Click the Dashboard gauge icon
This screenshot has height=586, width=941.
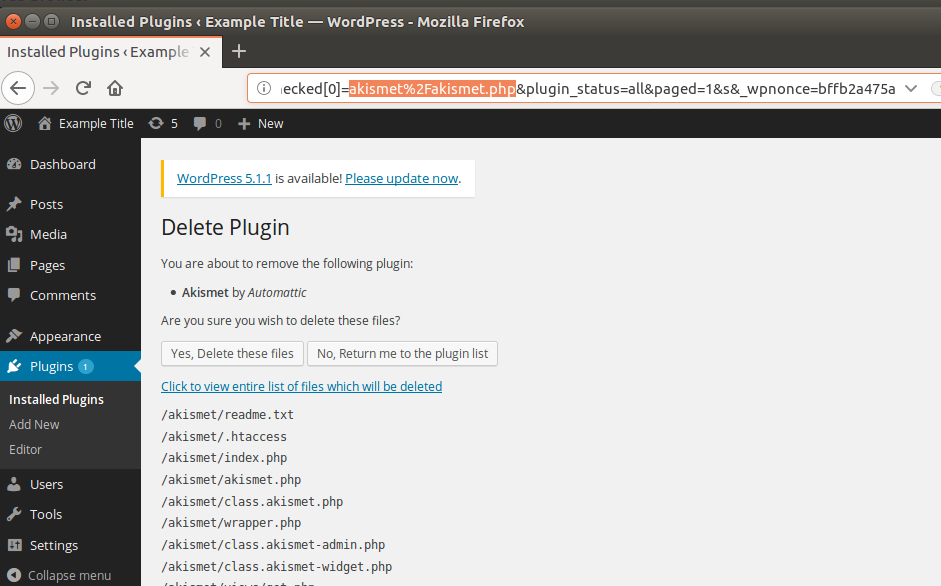[14, 164]
